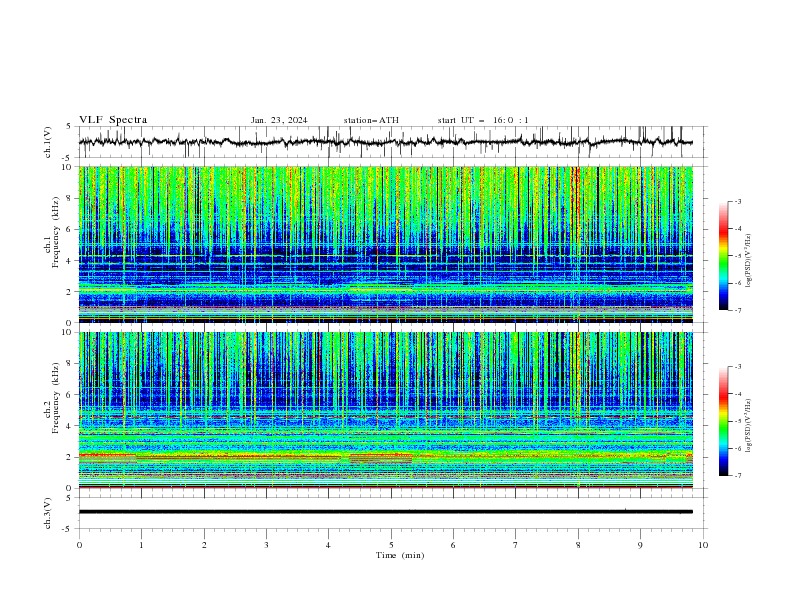The height and width of the screenshot is (612, 792).
Task: Click the log(PSD) label beside ch.1 colorbar
Action: tap(748, 261)
